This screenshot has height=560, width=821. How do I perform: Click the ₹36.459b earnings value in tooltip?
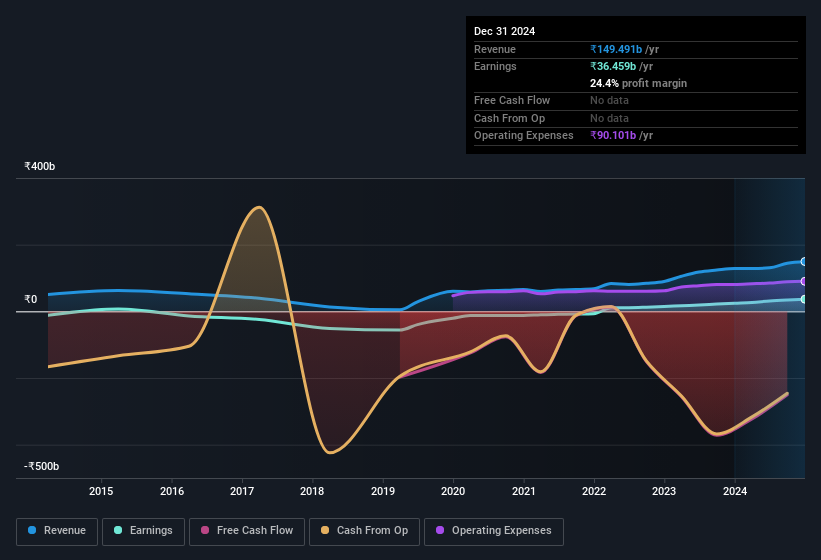[x=613, y=66]
